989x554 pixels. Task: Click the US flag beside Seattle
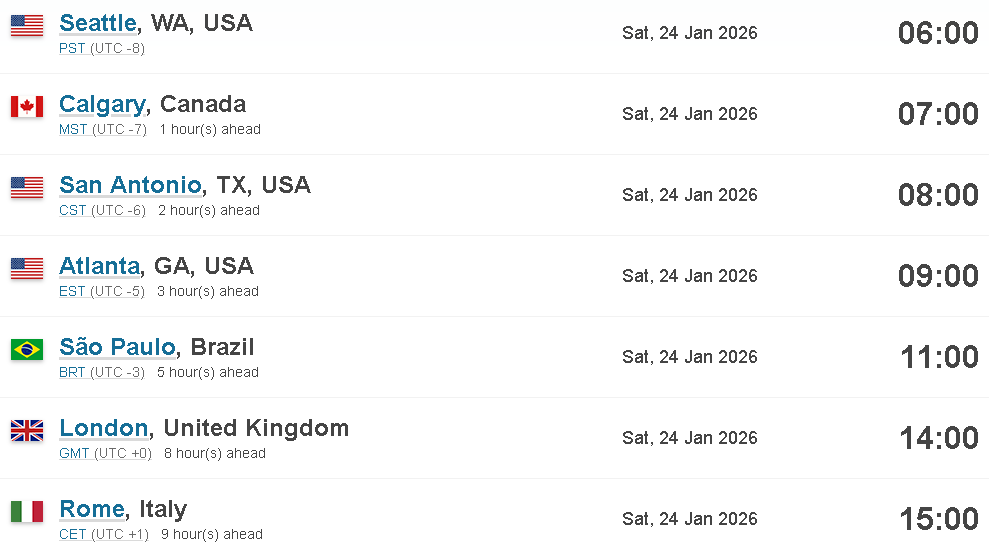(x=27, y=26)
